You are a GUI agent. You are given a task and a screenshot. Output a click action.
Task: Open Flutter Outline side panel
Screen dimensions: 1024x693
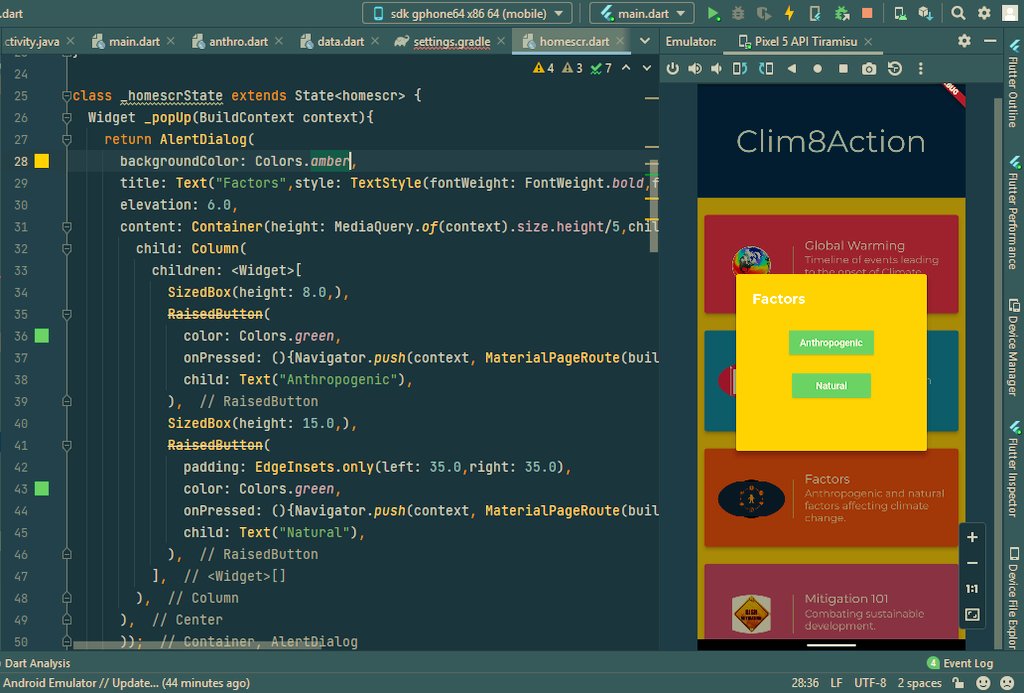point(1014,83)
